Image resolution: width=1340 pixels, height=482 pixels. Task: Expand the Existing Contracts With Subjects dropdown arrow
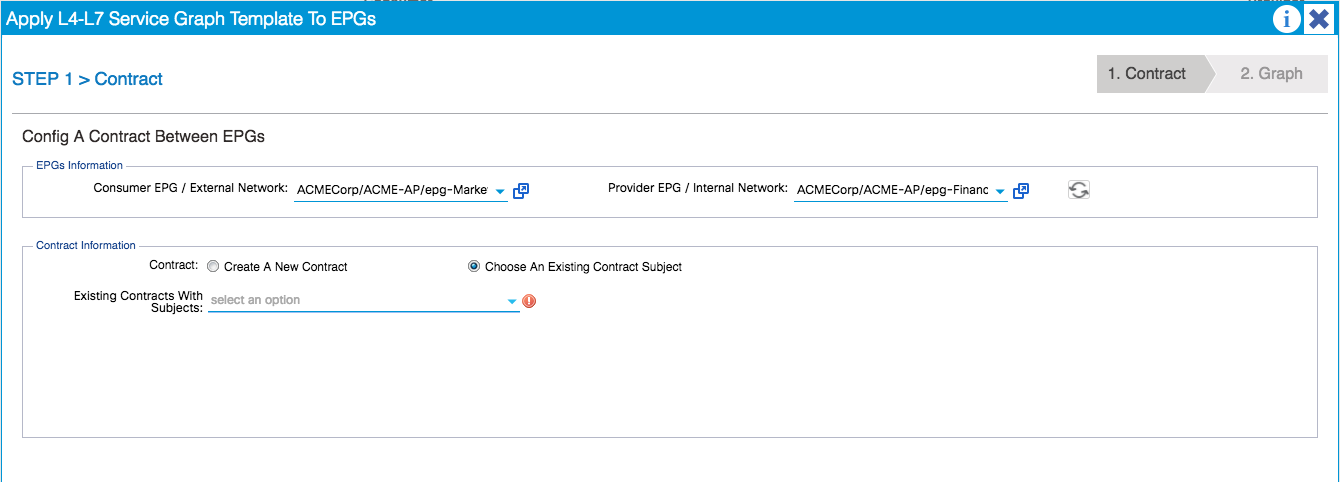512,301
